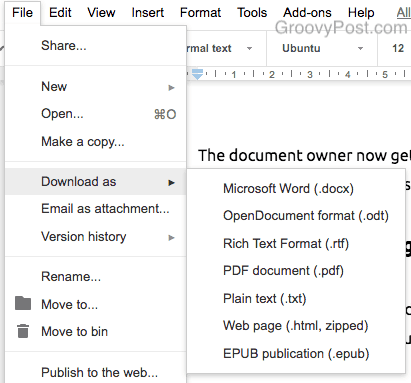411x383 pixels.
Task: Open the Edit menu
Action: (x=60, y=13)
